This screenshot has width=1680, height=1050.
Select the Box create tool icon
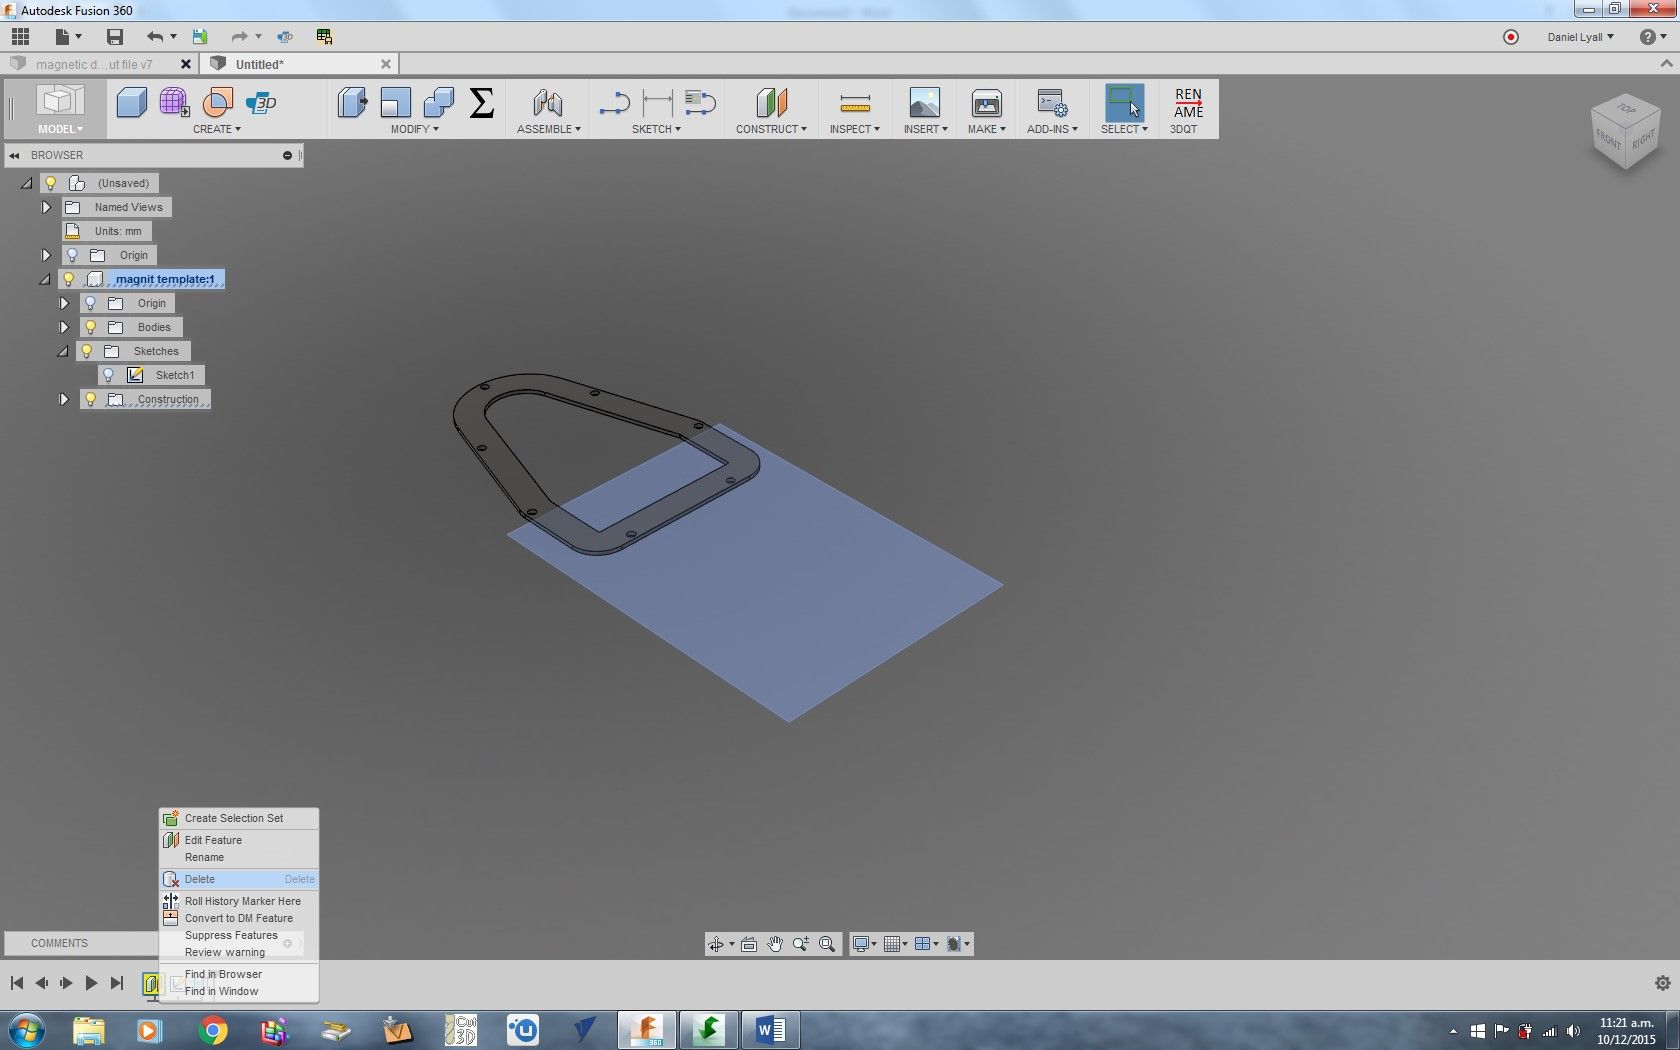point(132,102)
